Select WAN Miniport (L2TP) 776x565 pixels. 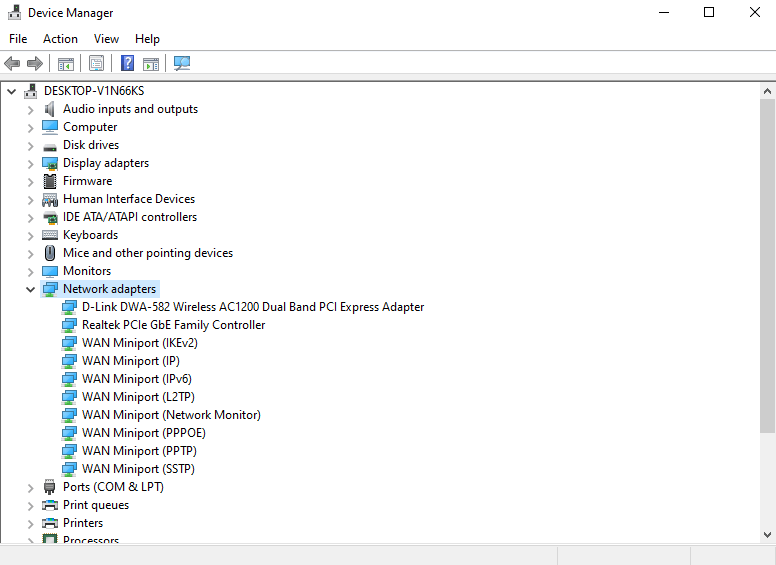pyautogui.click(x=138, y=397)
